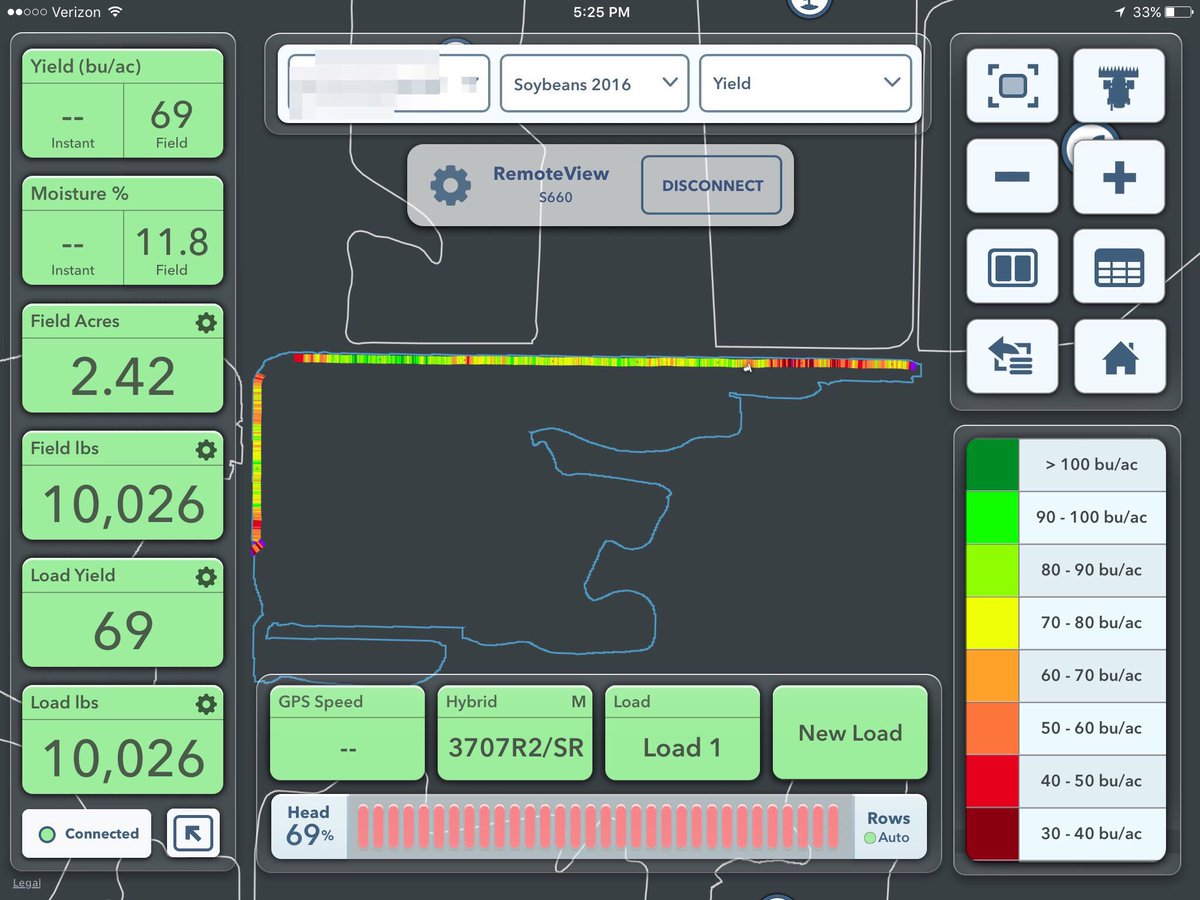Zoom in the map with plus button
This screenshot has width=1200, height=900.
[1119, 176]
